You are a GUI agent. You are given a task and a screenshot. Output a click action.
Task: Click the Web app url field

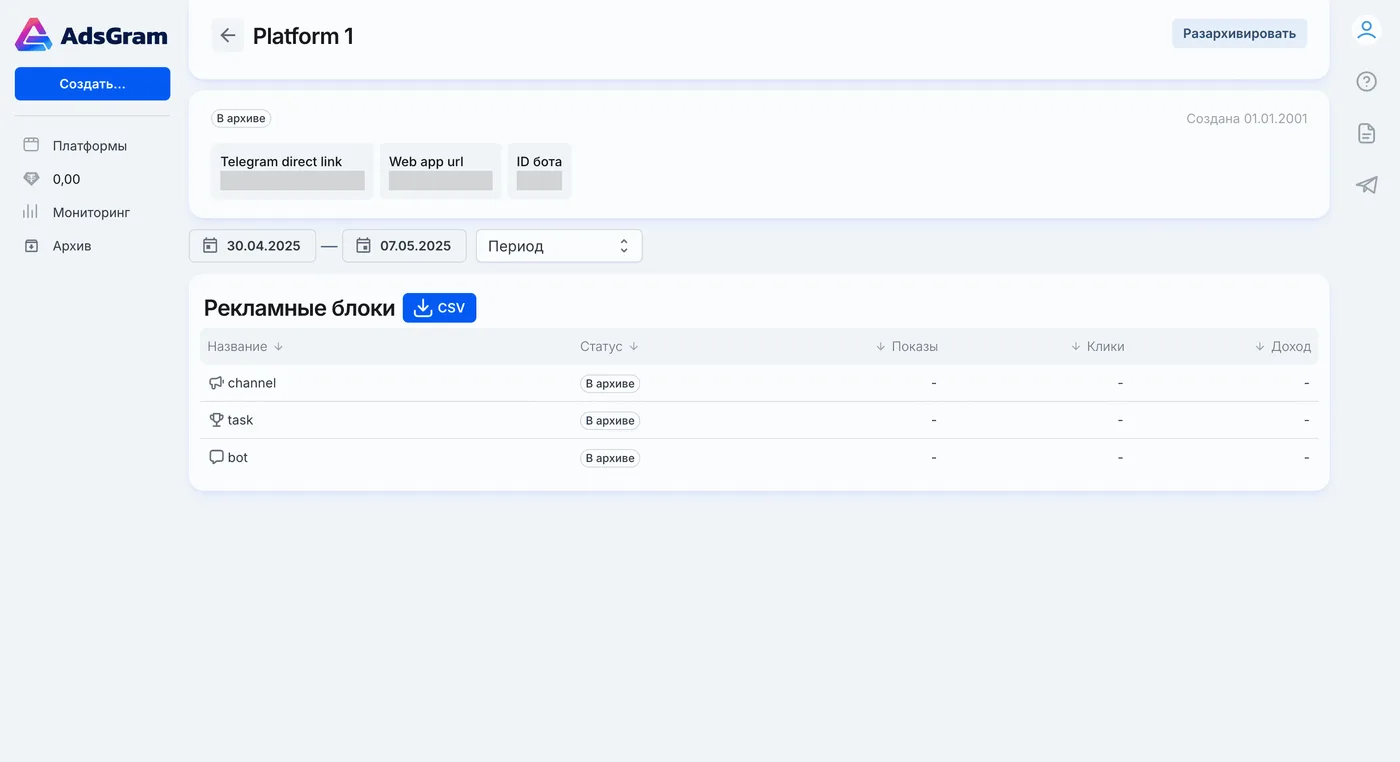[x=440, y=171]
